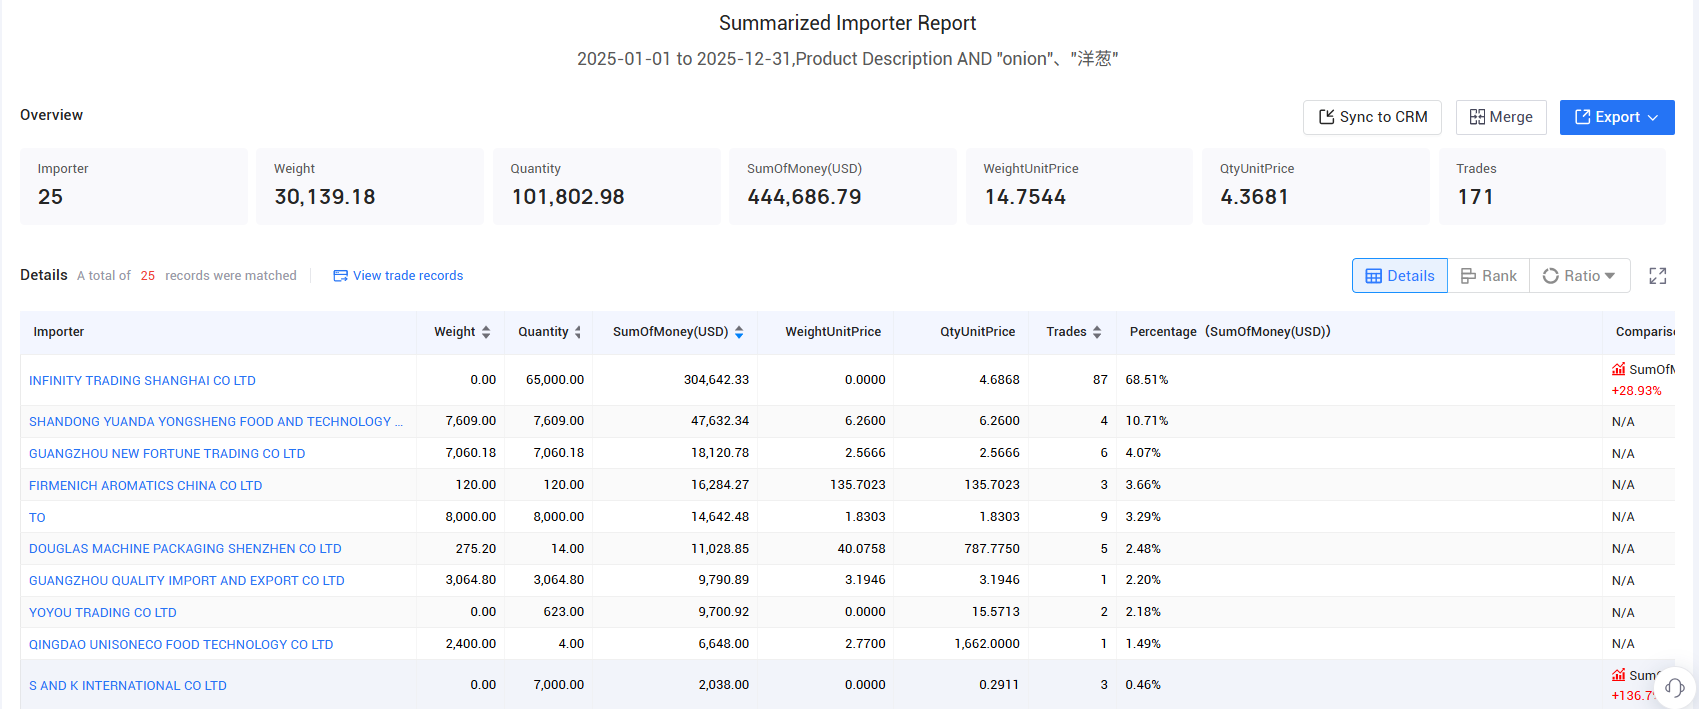Open the Export dropdown
Image resolution: width=1699 pixels, height=709 pixels.
pyautogui.click(x=1617, y=117)
